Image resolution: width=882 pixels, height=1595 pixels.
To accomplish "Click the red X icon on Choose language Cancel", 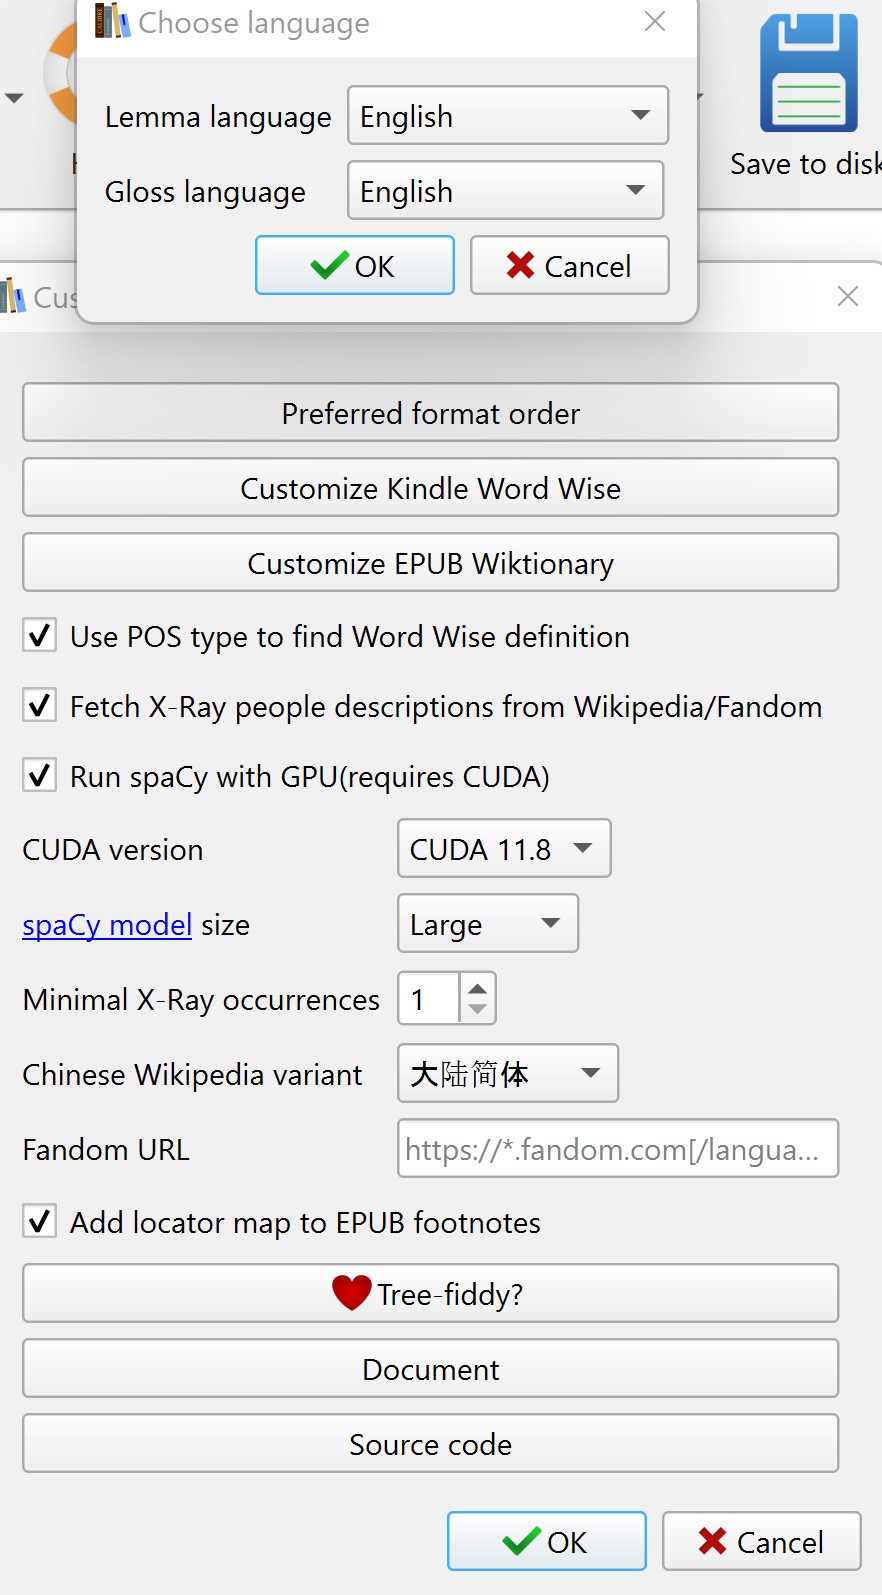I will point(520,265).
